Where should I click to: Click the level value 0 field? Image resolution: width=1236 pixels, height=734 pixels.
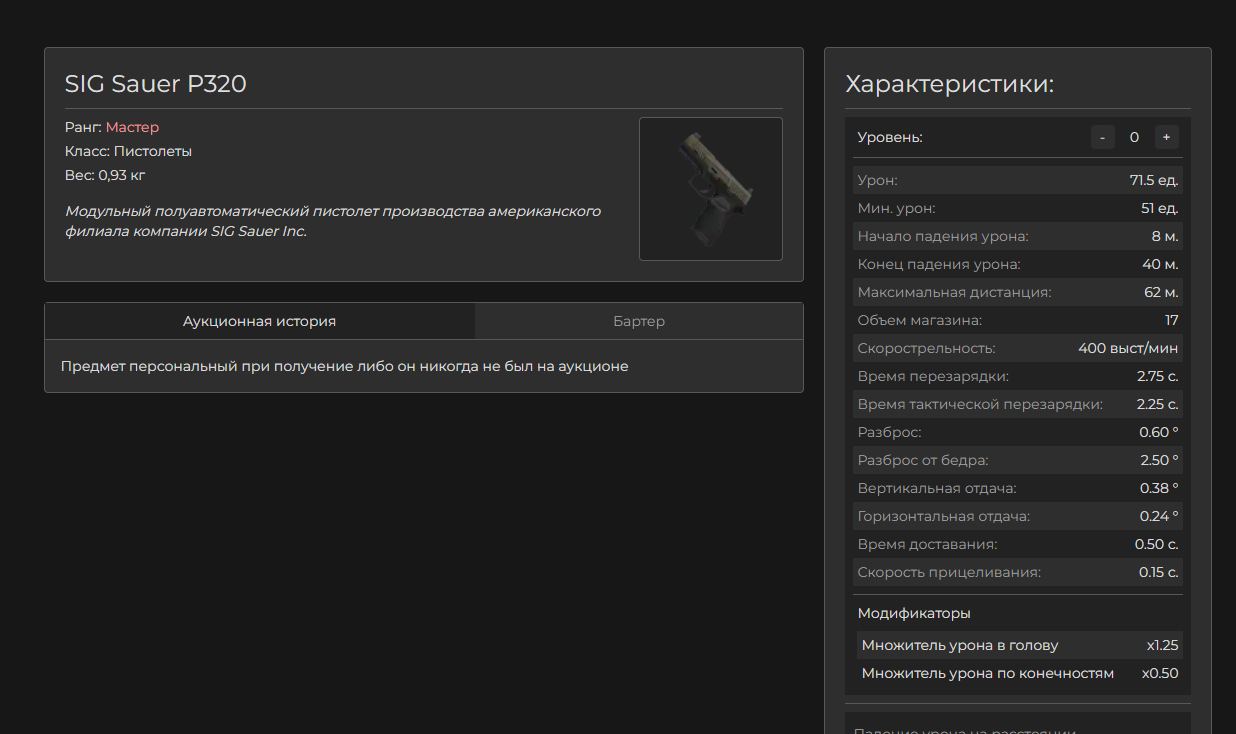(x=1134, y=137)
